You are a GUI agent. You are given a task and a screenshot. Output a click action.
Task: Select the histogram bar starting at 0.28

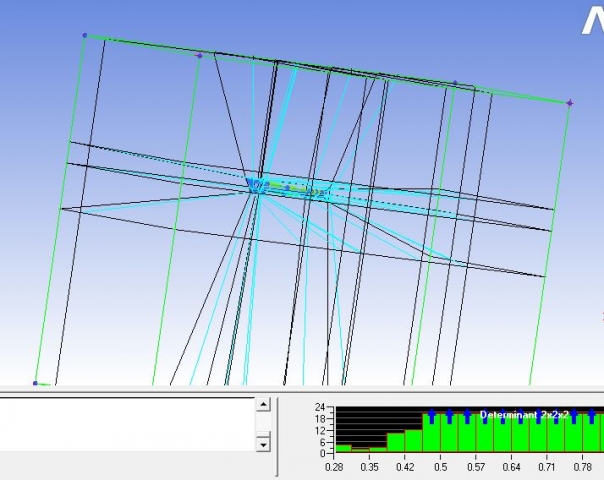click(x=343, y=448)
